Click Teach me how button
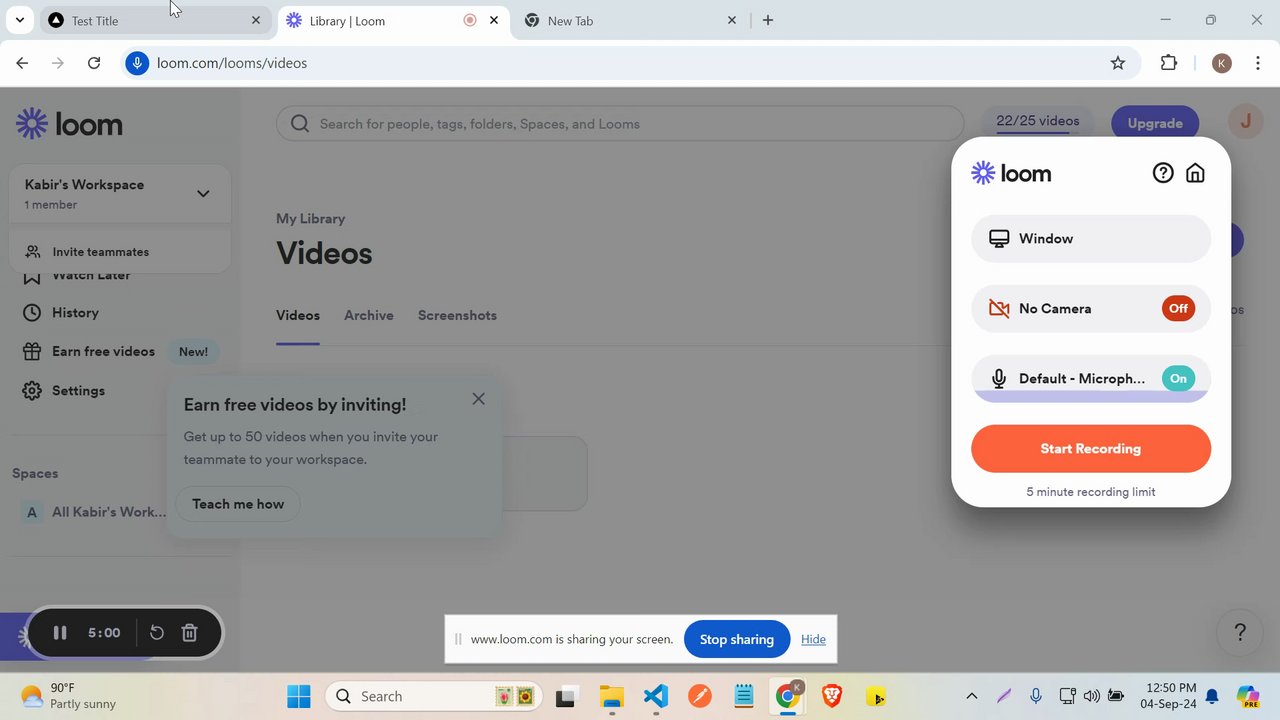 coord(238,504)
